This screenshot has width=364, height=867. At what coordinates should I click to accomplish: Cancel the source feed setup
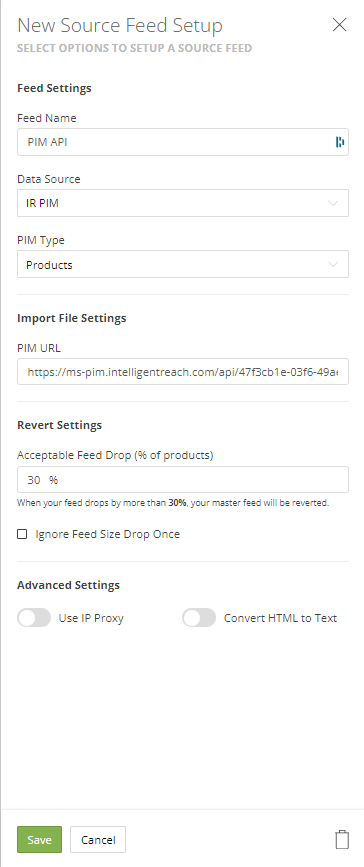98,839
